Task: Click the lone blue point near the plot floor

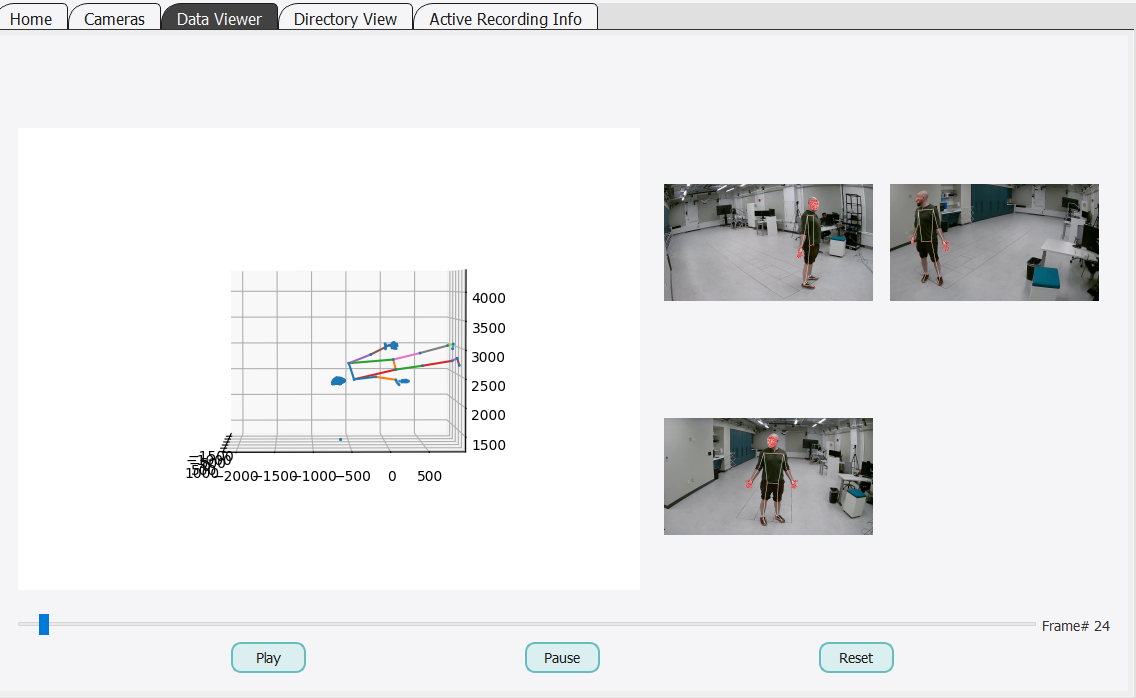Action: (340, 439)
